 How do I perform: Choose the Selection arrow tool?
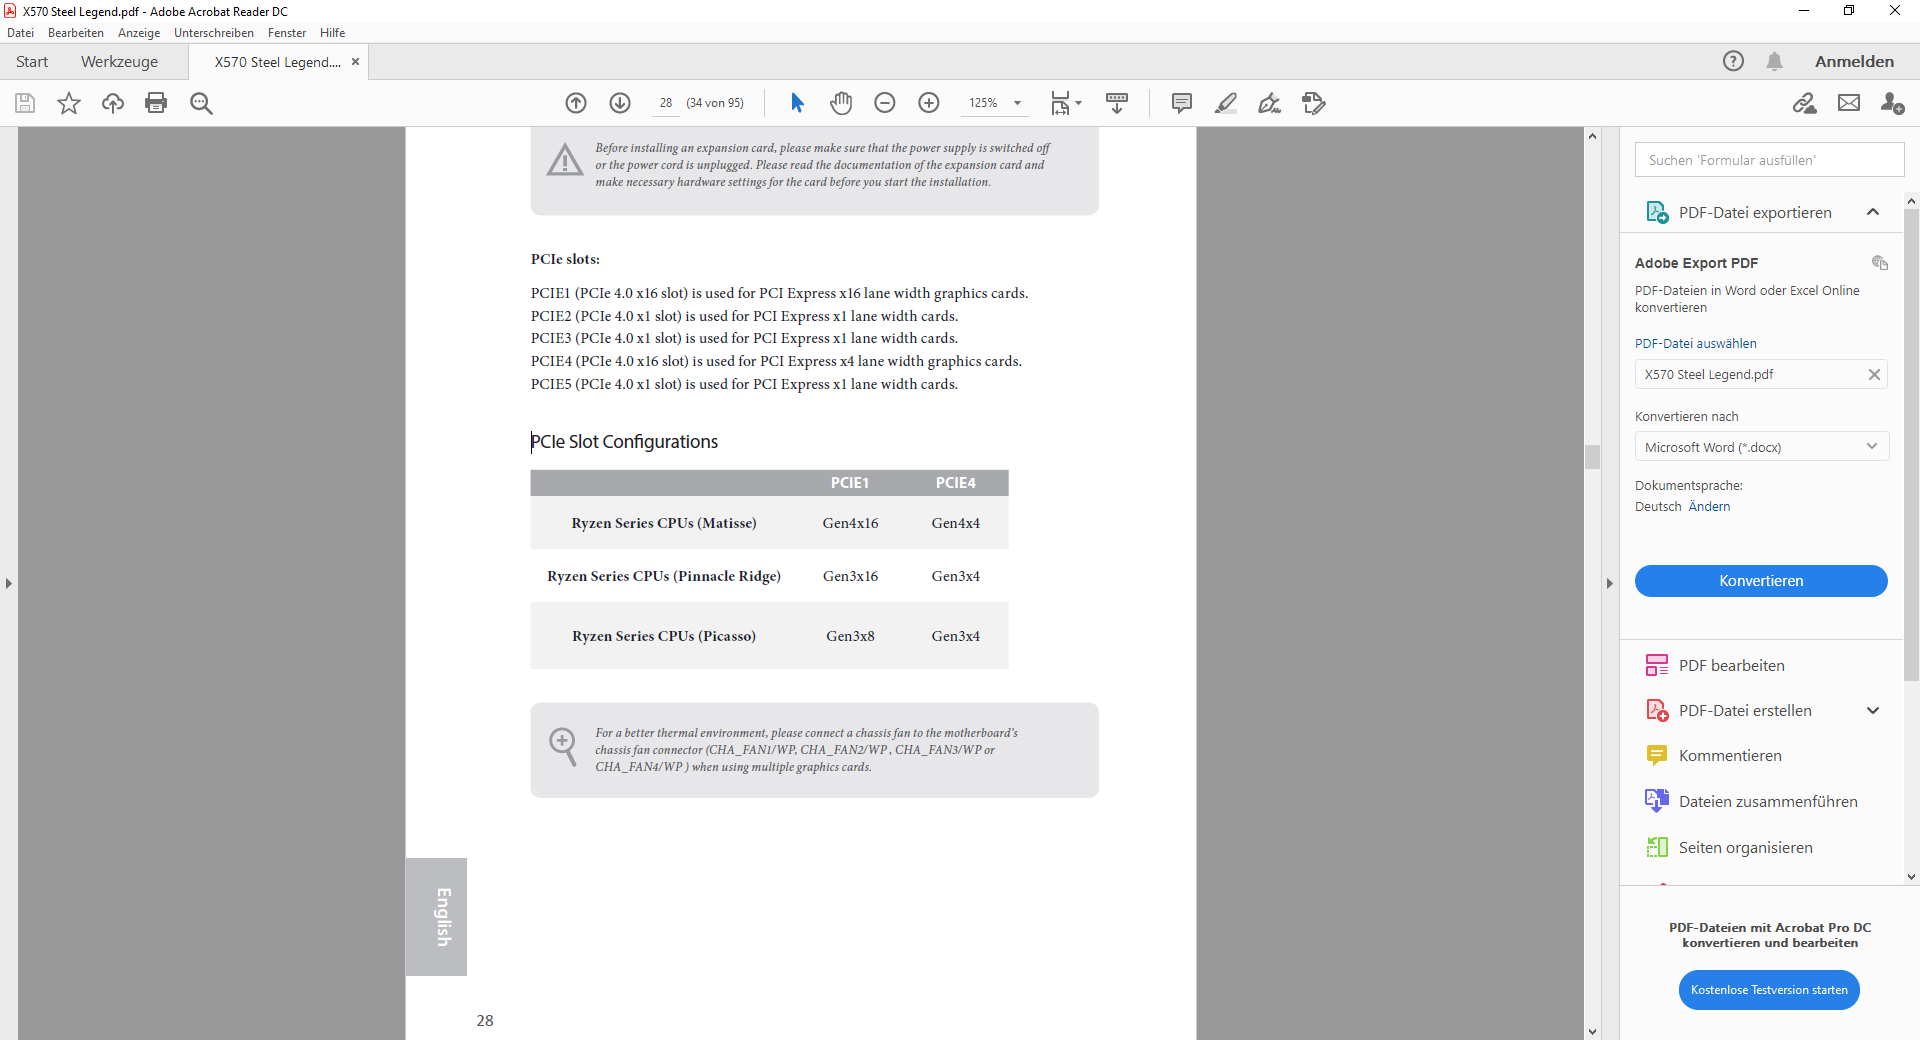[797, 103]
